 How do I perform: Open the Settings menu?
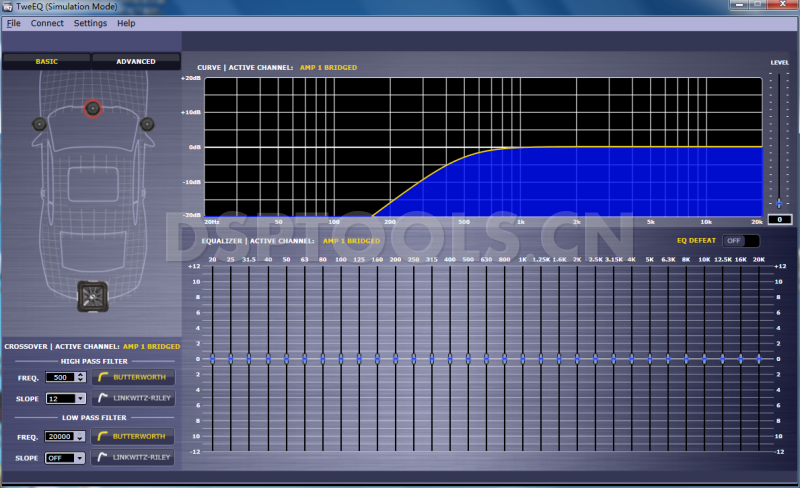coord(90,23)
